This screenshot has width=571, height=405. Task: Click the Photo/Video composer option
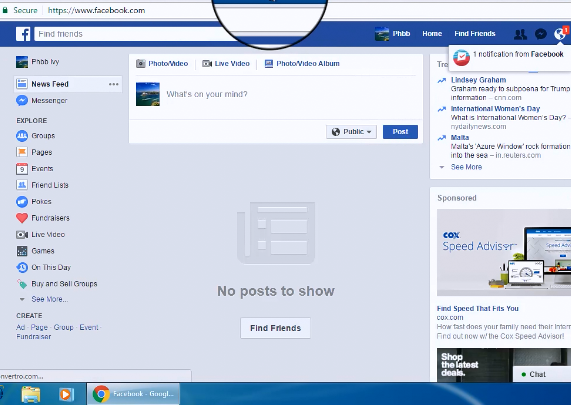pyautogui.click(x=162, y=64)
